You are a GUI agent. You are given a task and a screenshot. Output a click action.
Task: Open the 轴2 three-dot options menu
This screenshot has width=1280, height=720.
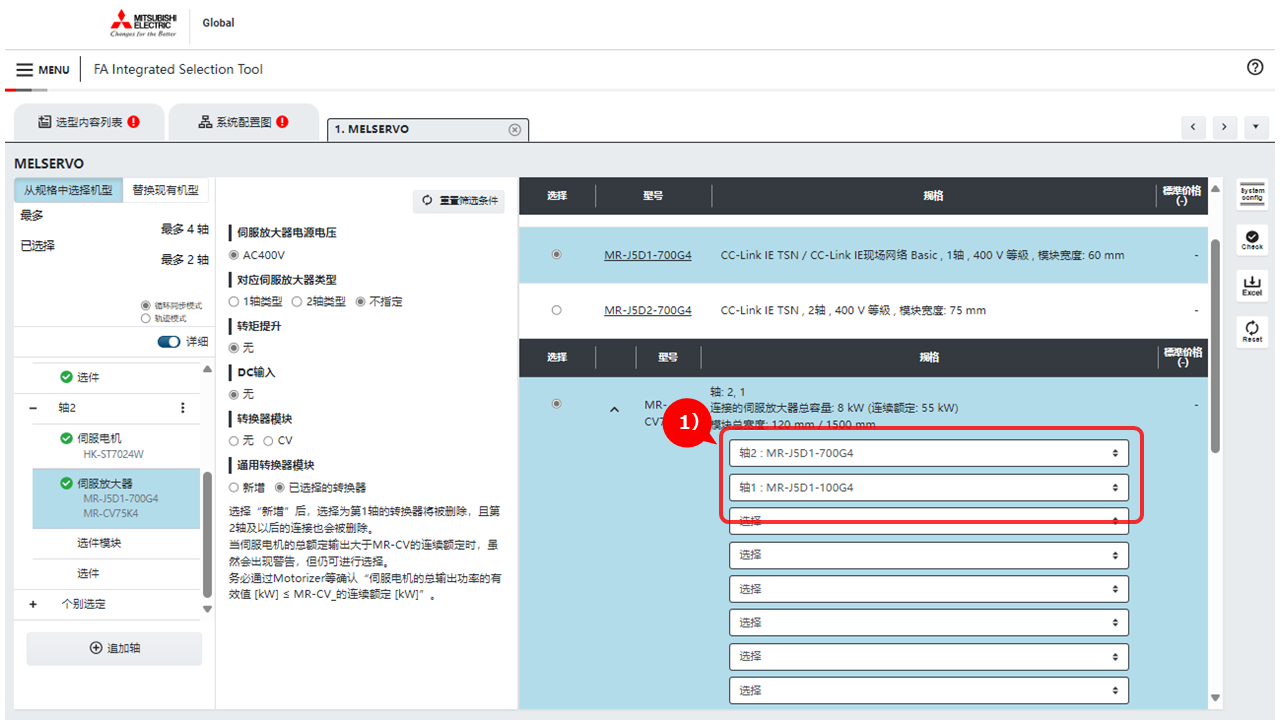(183, 408)
